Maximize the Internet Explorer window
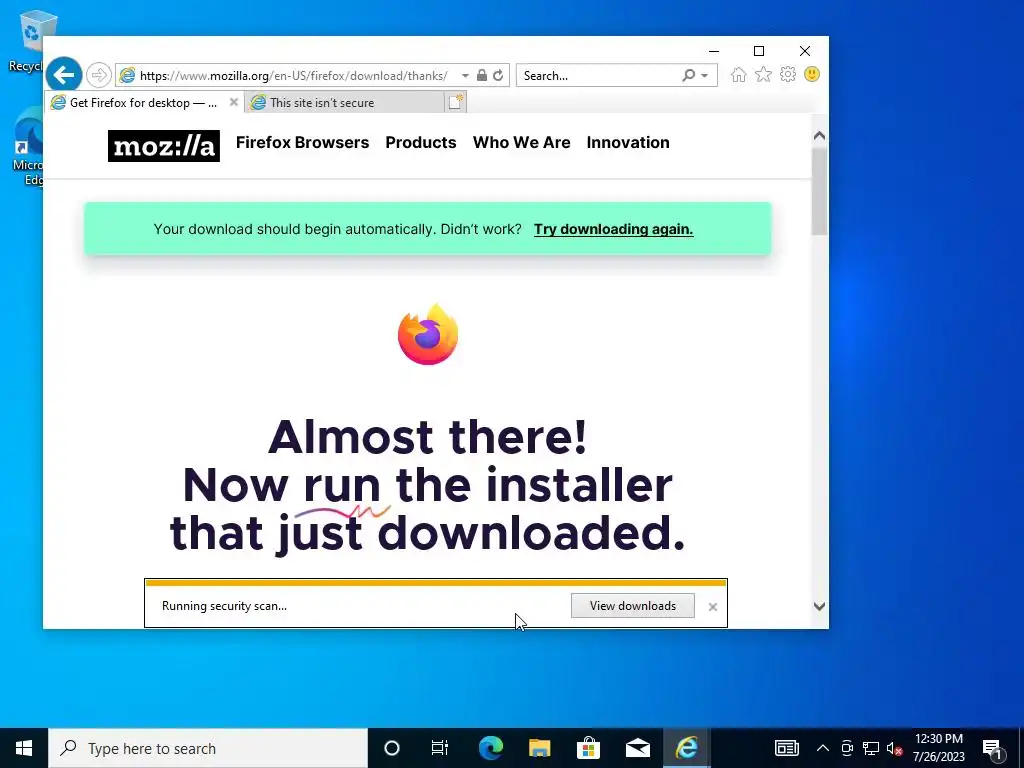 click(759, 51)
